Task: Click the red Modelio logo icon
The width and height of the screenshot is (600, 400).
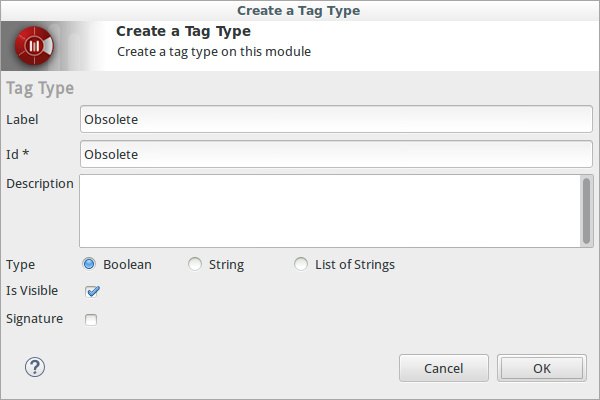Action: [36, 46]
